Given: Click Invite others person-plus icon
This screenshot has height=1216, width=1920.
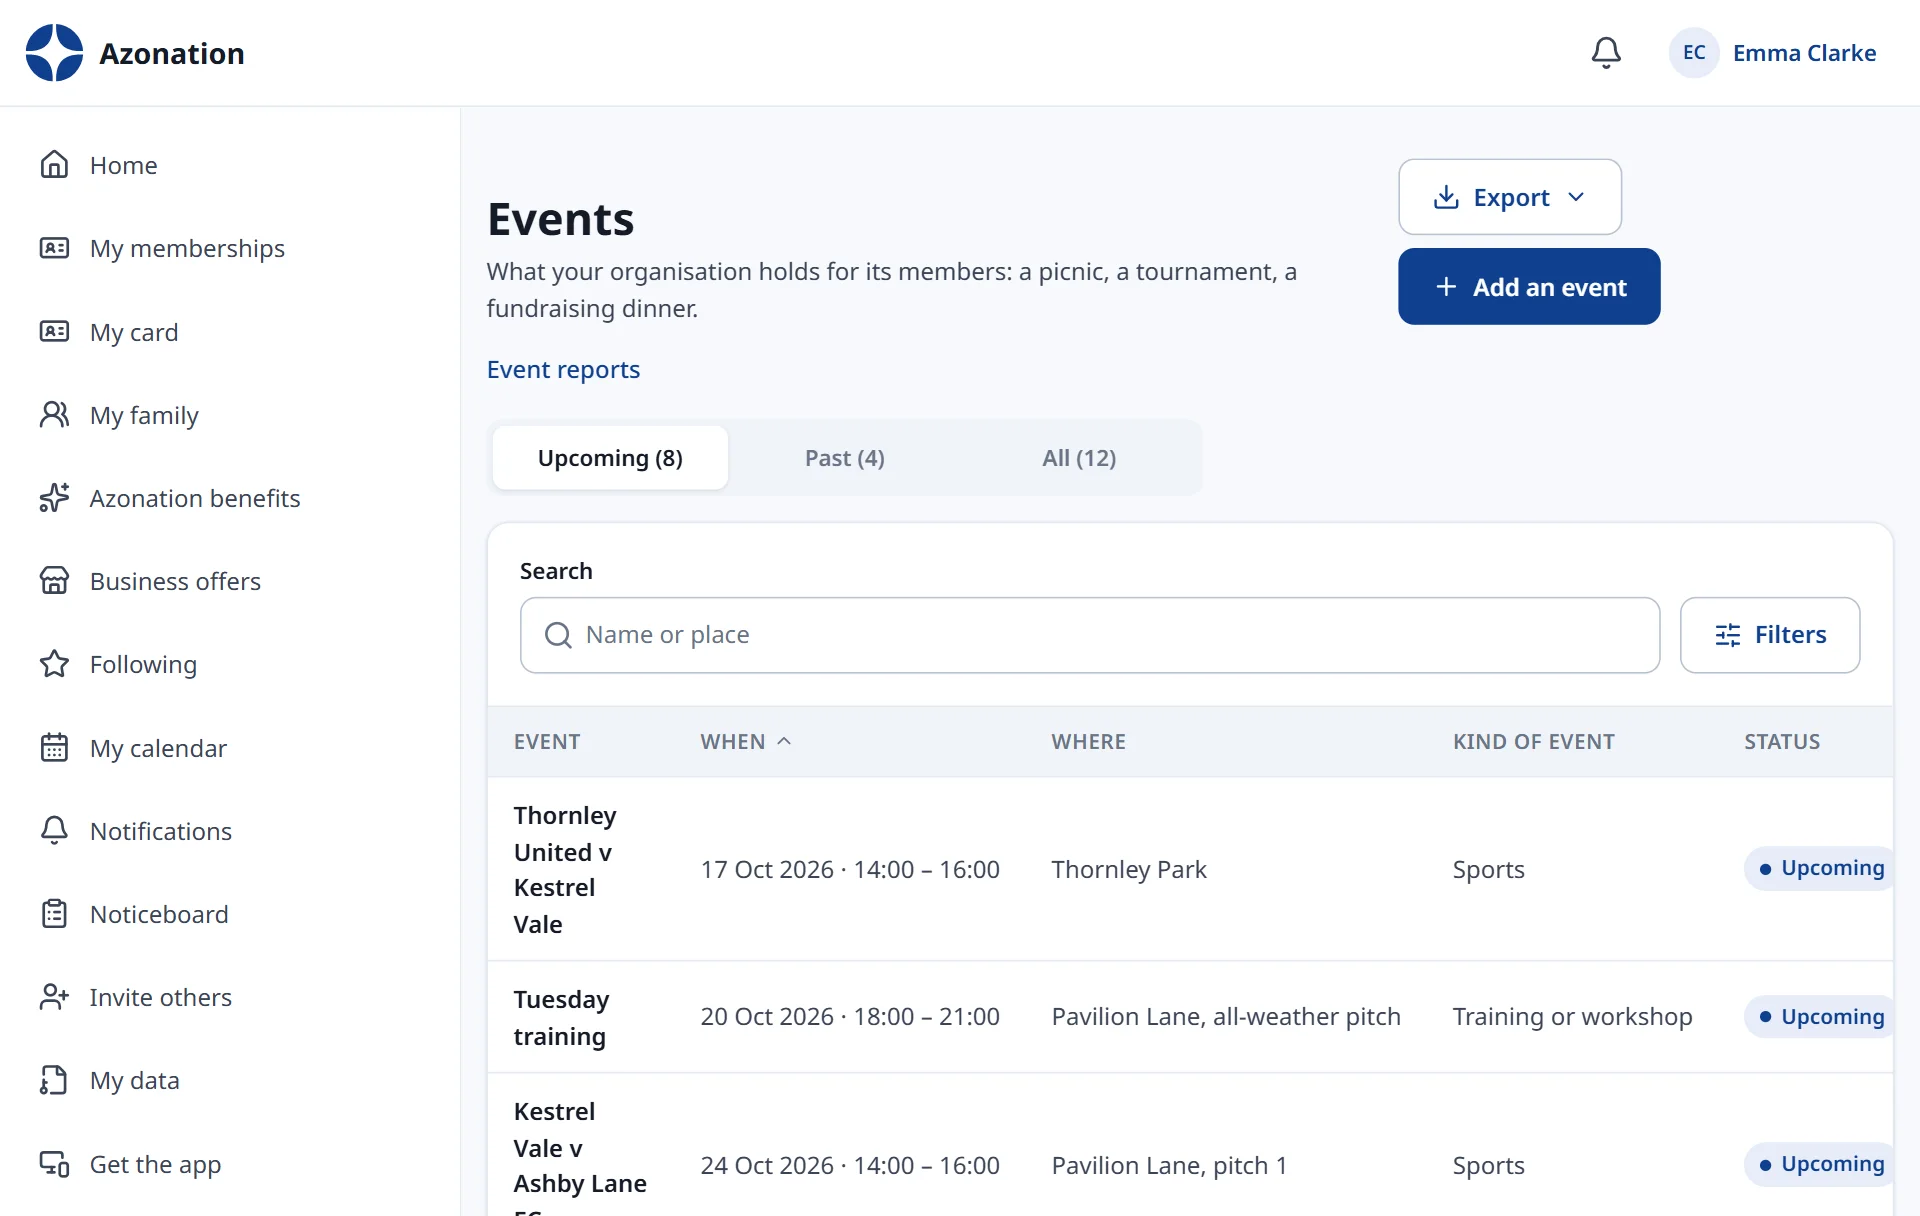Looking at the screenshot, I should pos(54,997).
